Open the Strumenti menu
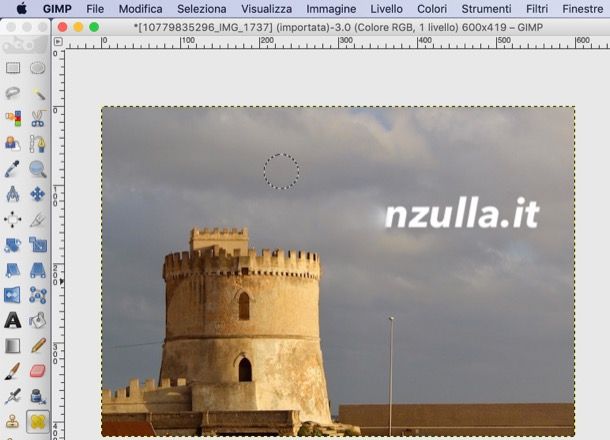The width and height of the screenshot is (610, 440). [486, 9]
